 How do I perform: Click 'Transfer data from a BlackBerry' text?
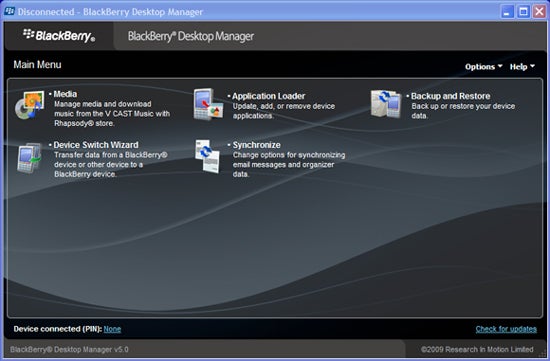tap(110, 155)
